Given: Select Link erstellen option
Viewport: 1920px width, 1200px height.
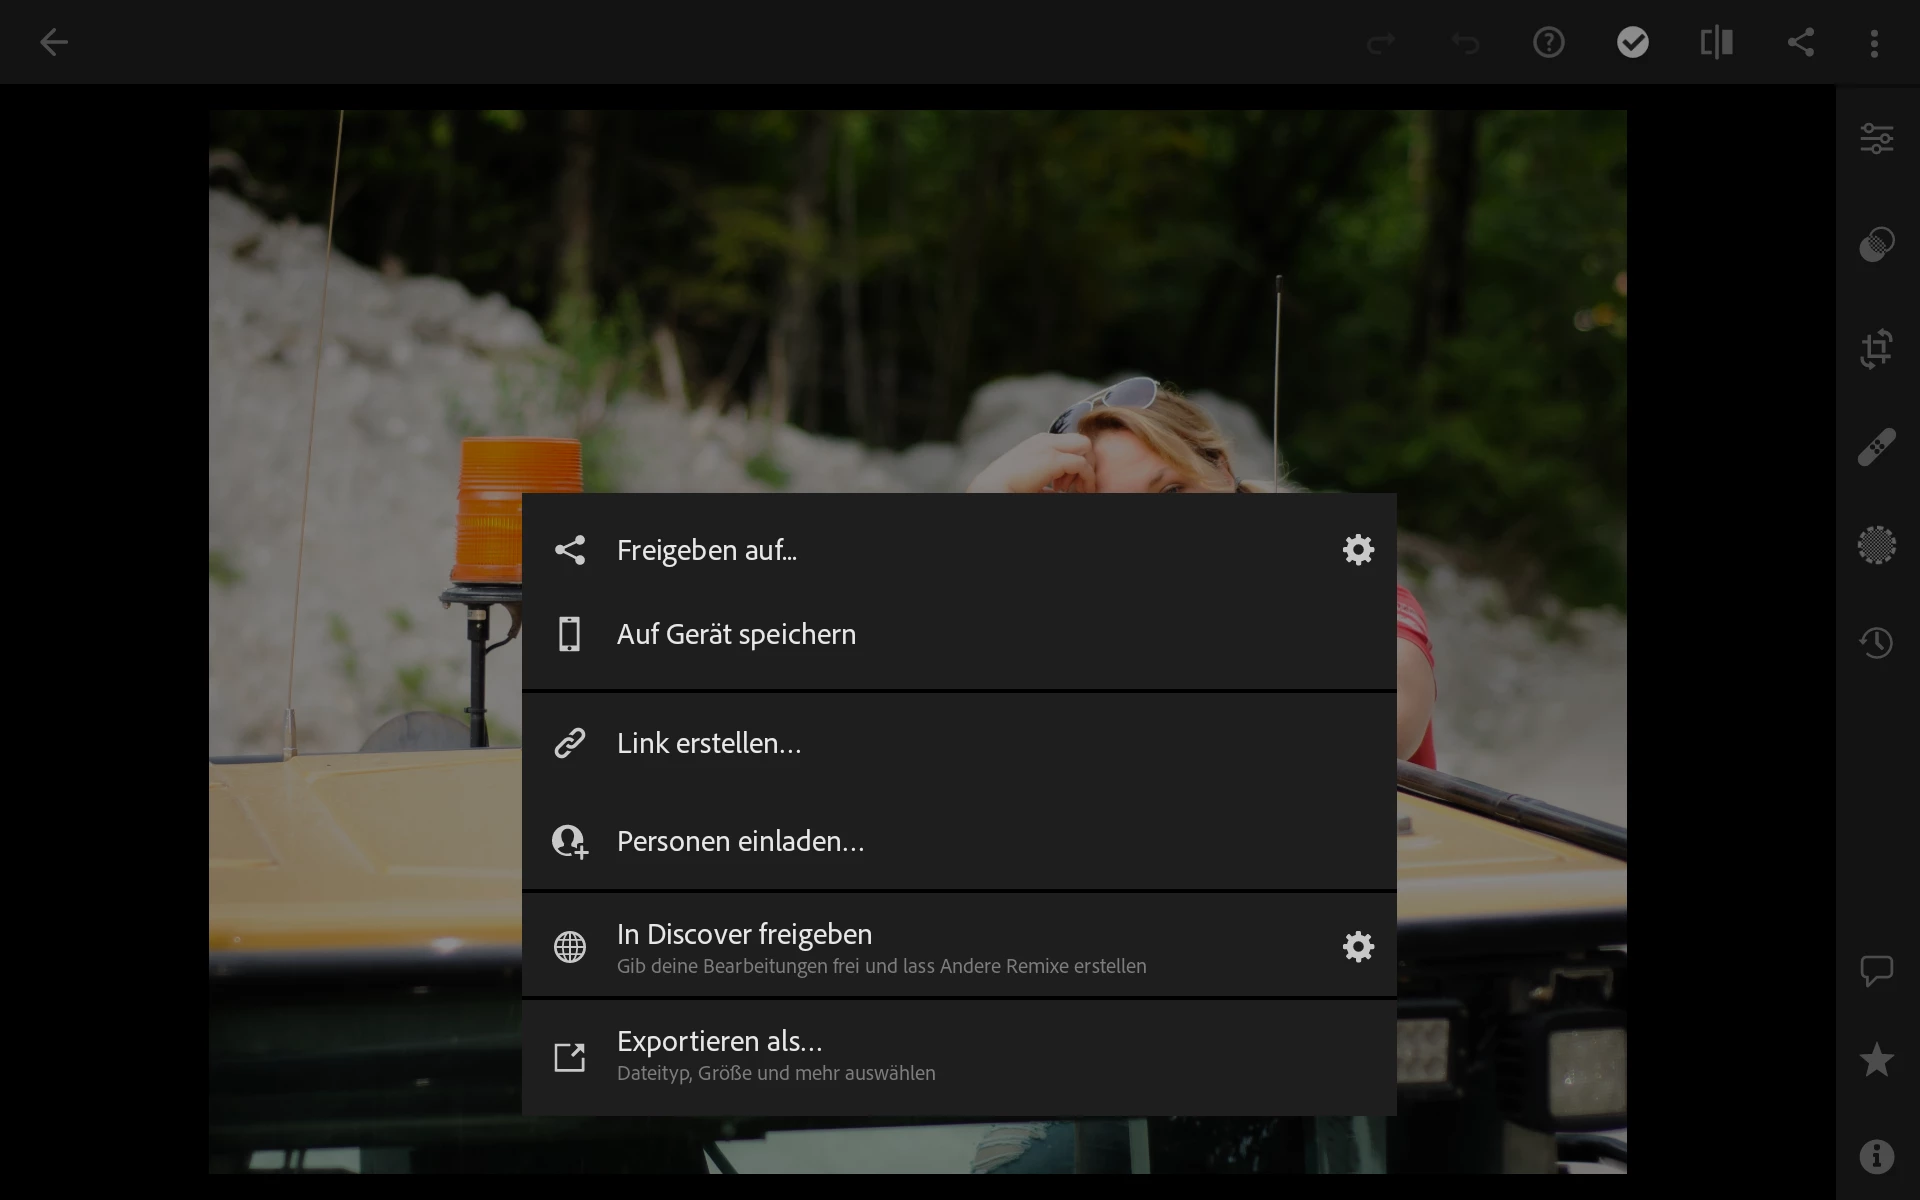Looking at the screenshot, I should pos(709,743).
